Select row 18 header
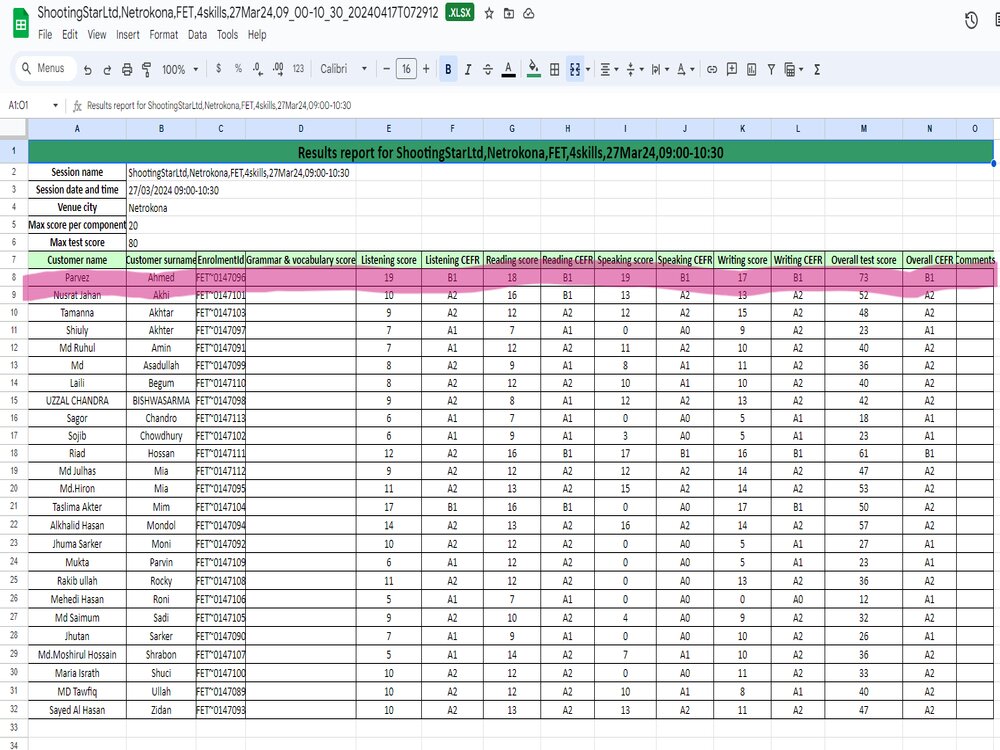The image size is (1000, 750). (13, 453)
